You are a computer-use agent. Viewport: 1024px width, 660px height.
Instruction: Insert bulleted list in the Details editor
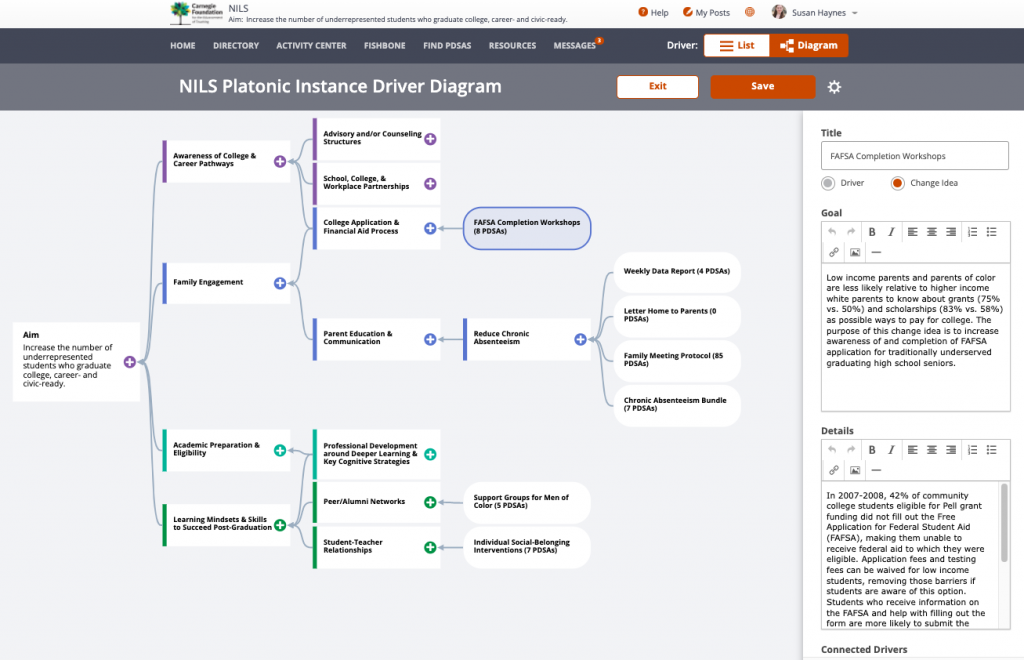(x=991, y=450)
